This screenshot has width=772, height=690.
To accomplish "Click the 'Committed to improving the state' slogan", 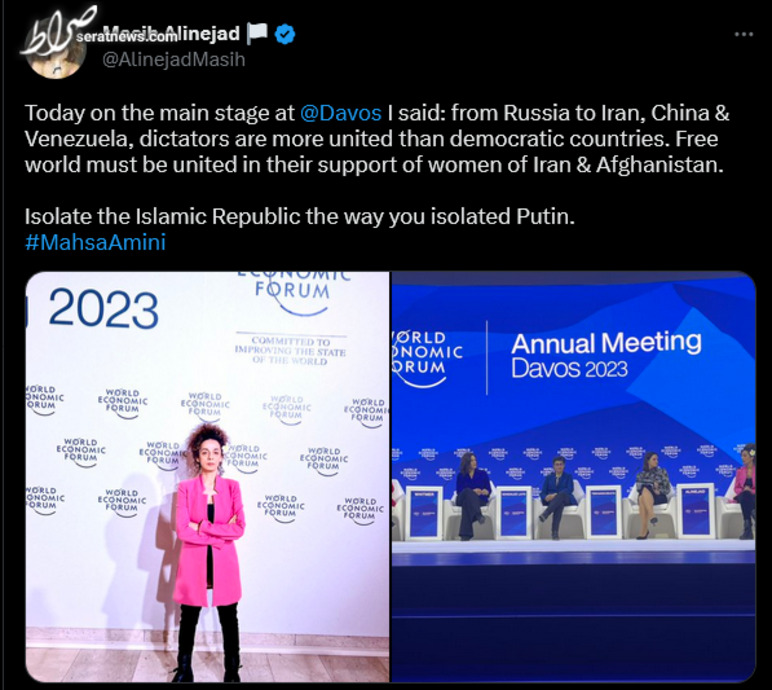I will point(290,351).
